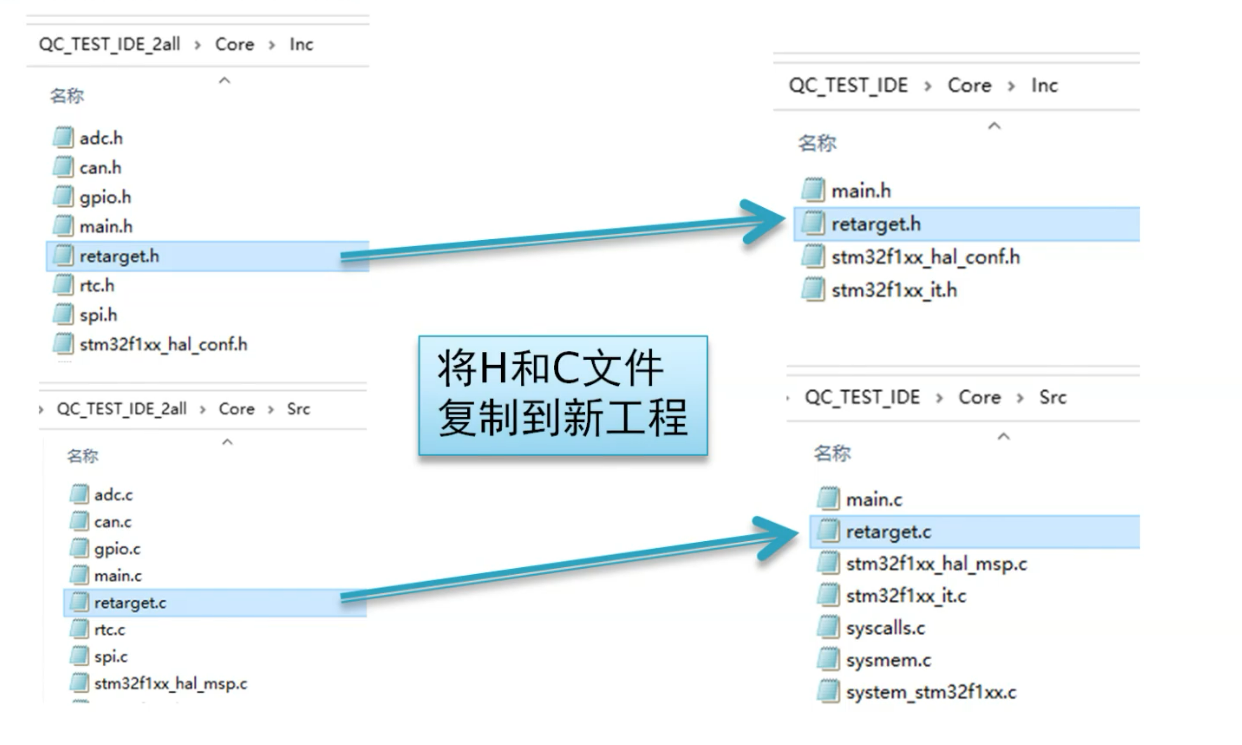Click stm32f1xx_it.c file icon

click(x=828, y=596)
